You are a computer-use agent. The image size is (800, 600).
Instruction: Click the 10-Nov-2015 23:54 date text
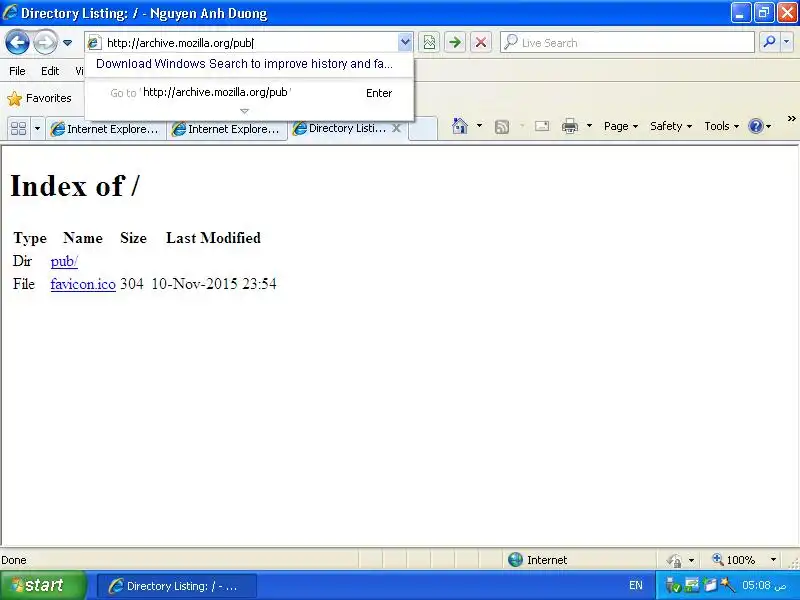(x=214, y=284)
